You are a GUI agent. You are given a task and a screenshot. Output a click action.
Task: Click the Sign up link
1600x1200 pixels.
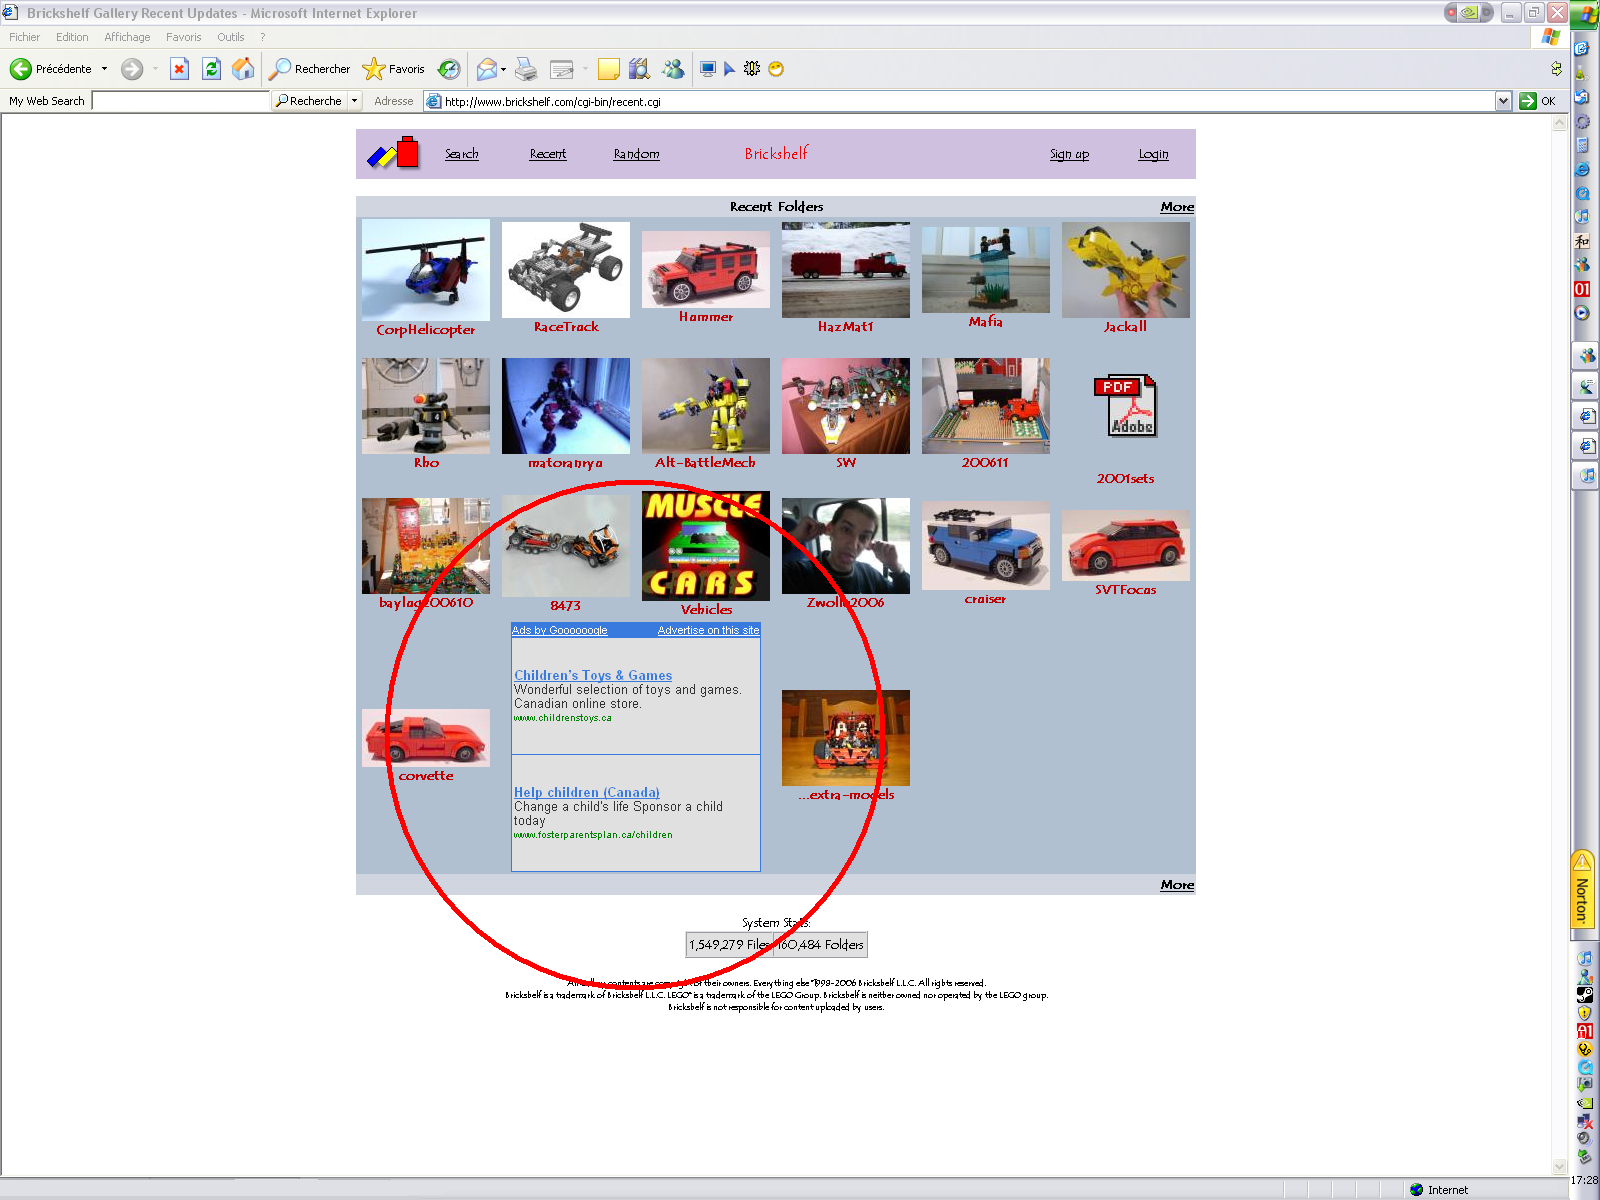[x=1069, y=154]
